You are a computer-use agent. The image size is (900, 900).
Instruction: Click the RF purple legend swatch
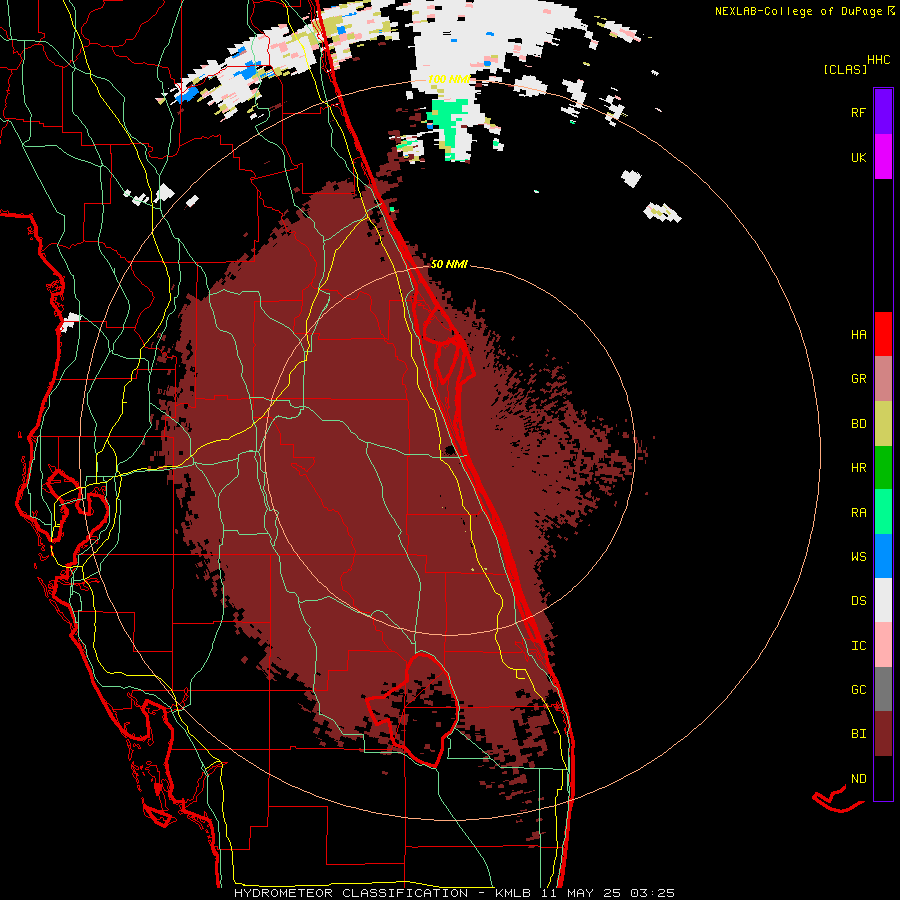883,112
